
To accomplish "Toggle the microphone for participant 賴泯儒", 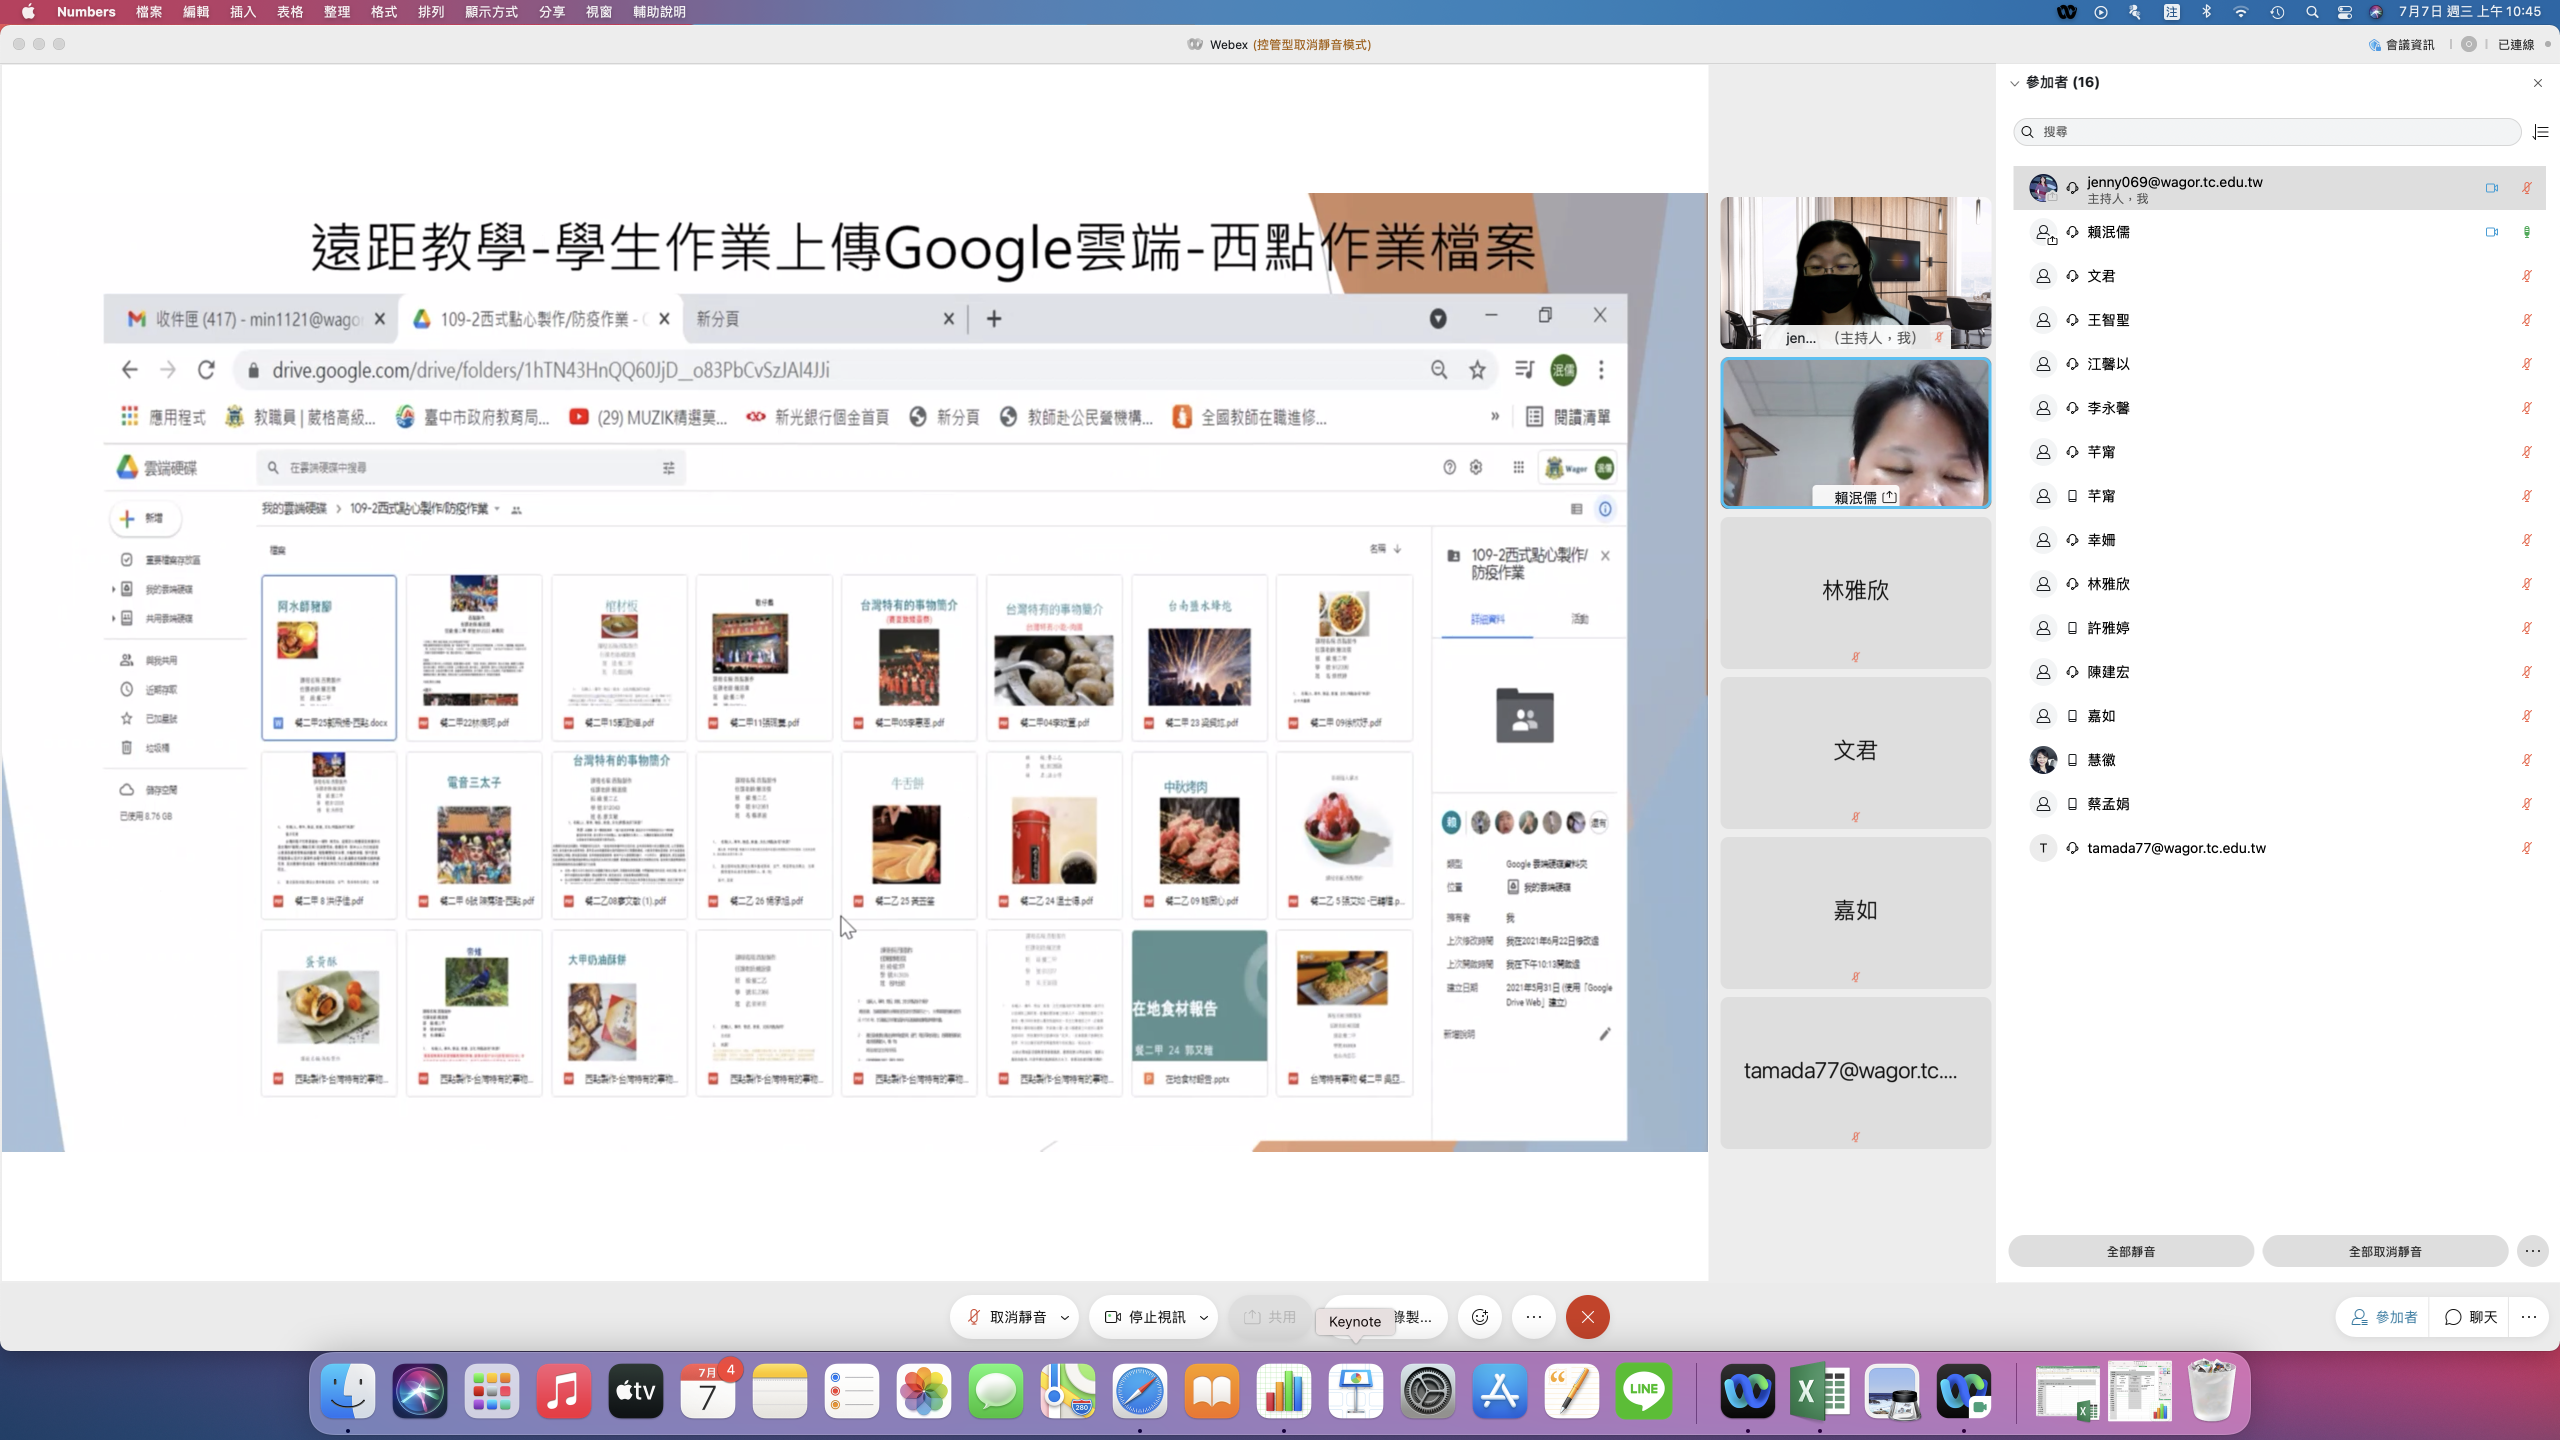I will [x=2526, y=232].
